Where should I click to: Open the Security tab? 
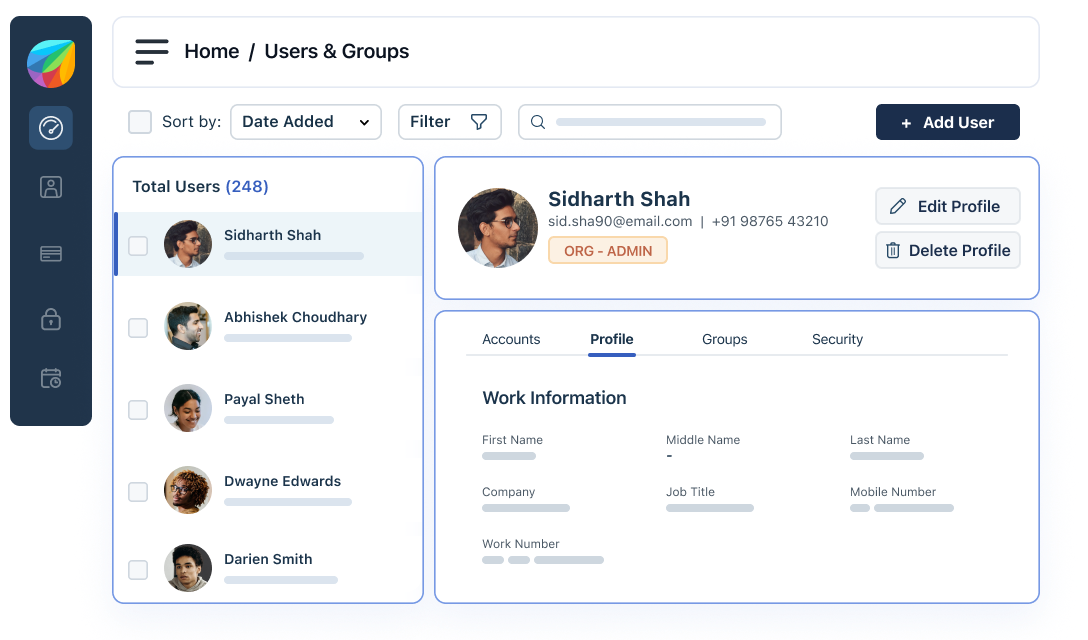pyautogui.click(x=837, y=339)
